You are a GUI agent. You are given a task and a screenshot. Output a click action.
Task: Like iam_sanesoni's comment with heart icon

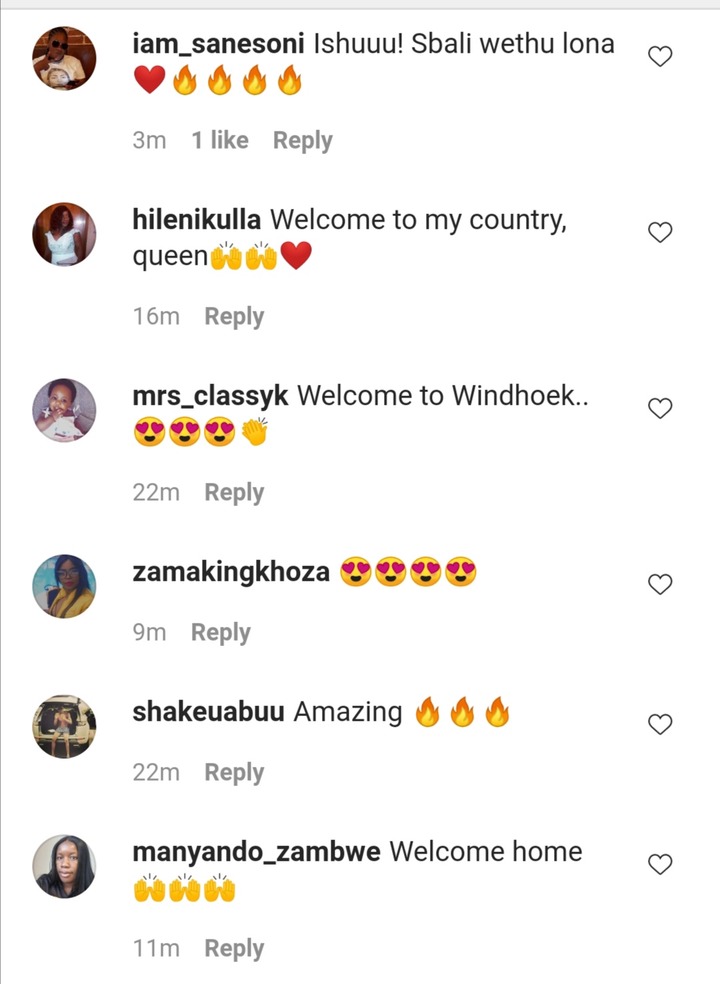[660, 56]
